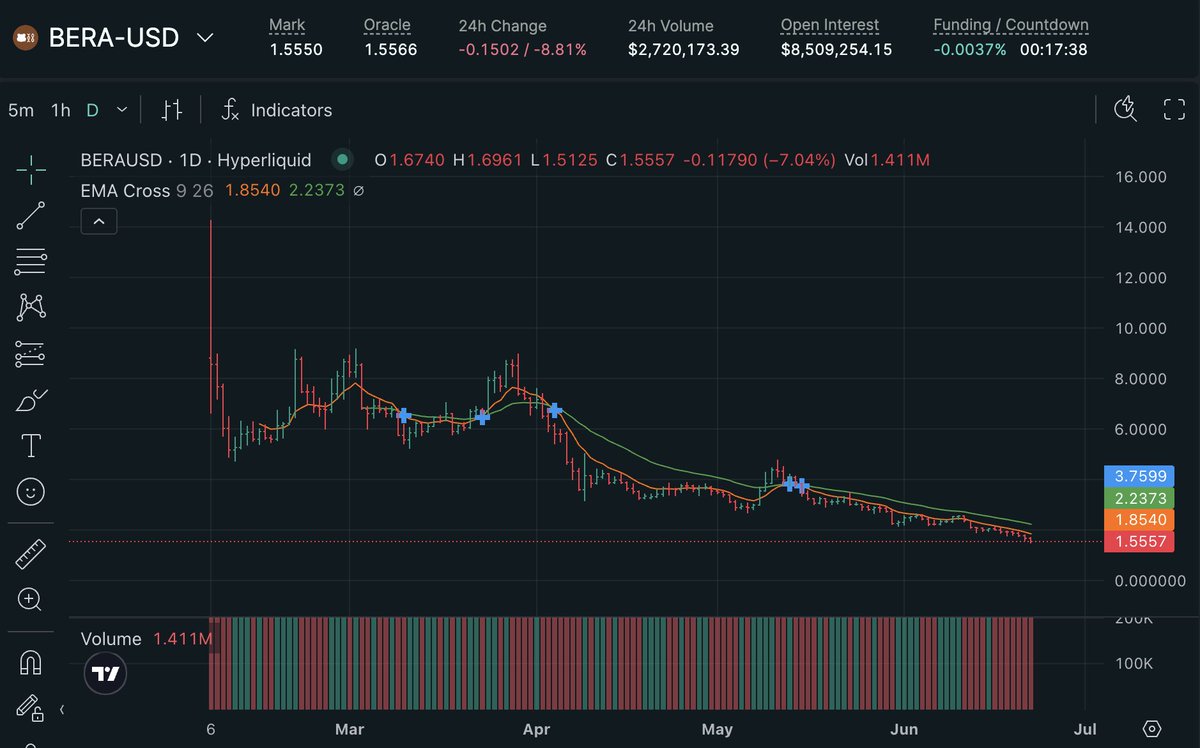The width and height of the screenshot is (1200, 748).
Task: Click the Open Interest label
Action: [x=830, y=25]
